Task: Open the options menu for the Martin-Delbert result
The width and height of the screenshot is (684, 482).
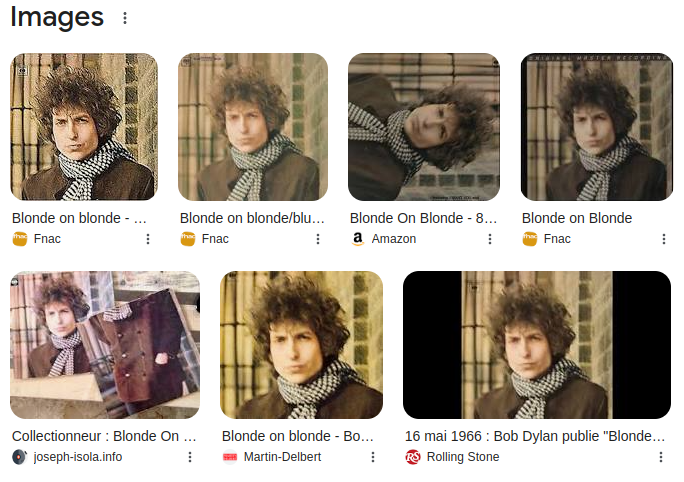Action: click(373, 457)
